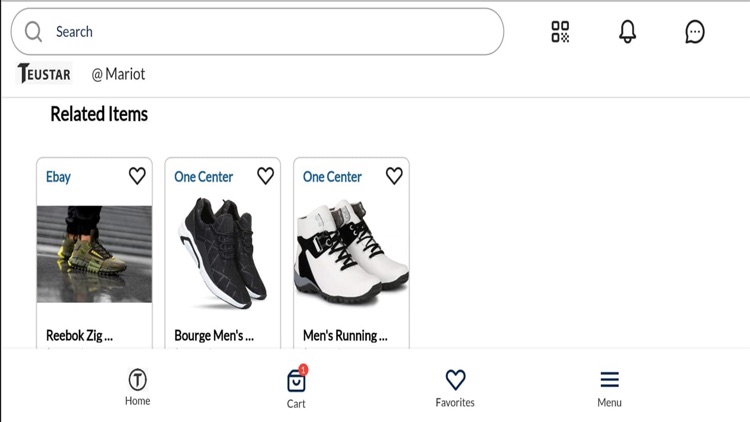The width and height of the screenshot is (750, 422).
Task: Toggle favorite heart on Bourge Men's shoes
Action: [265, 176]
